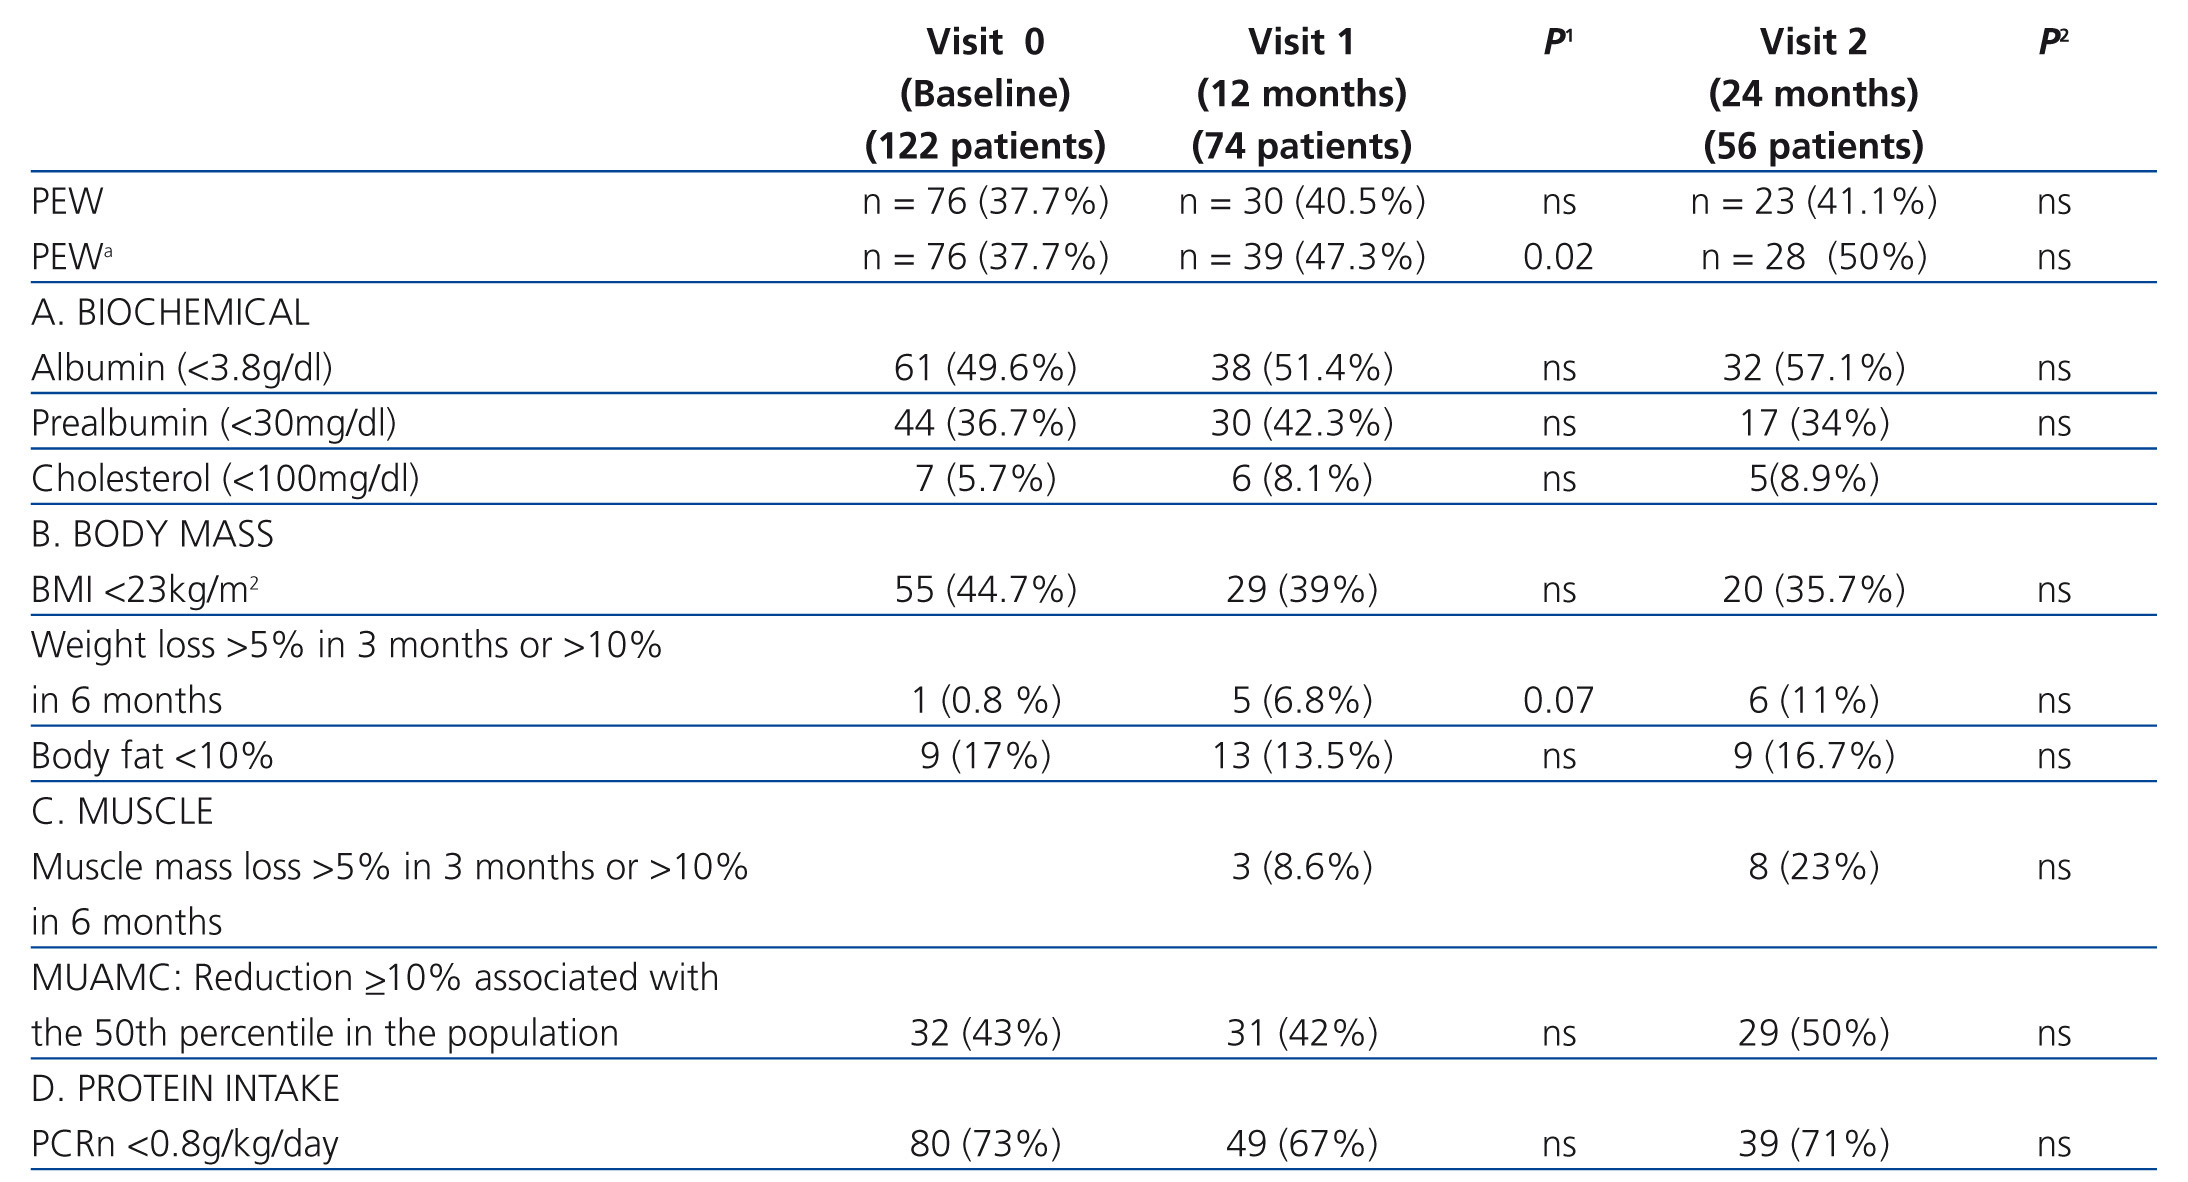The height and width of the screenshot is (1182, 2188).
Task: Select the D. PROTEIN INTAKE section heading
Action: click(185, 1088)
